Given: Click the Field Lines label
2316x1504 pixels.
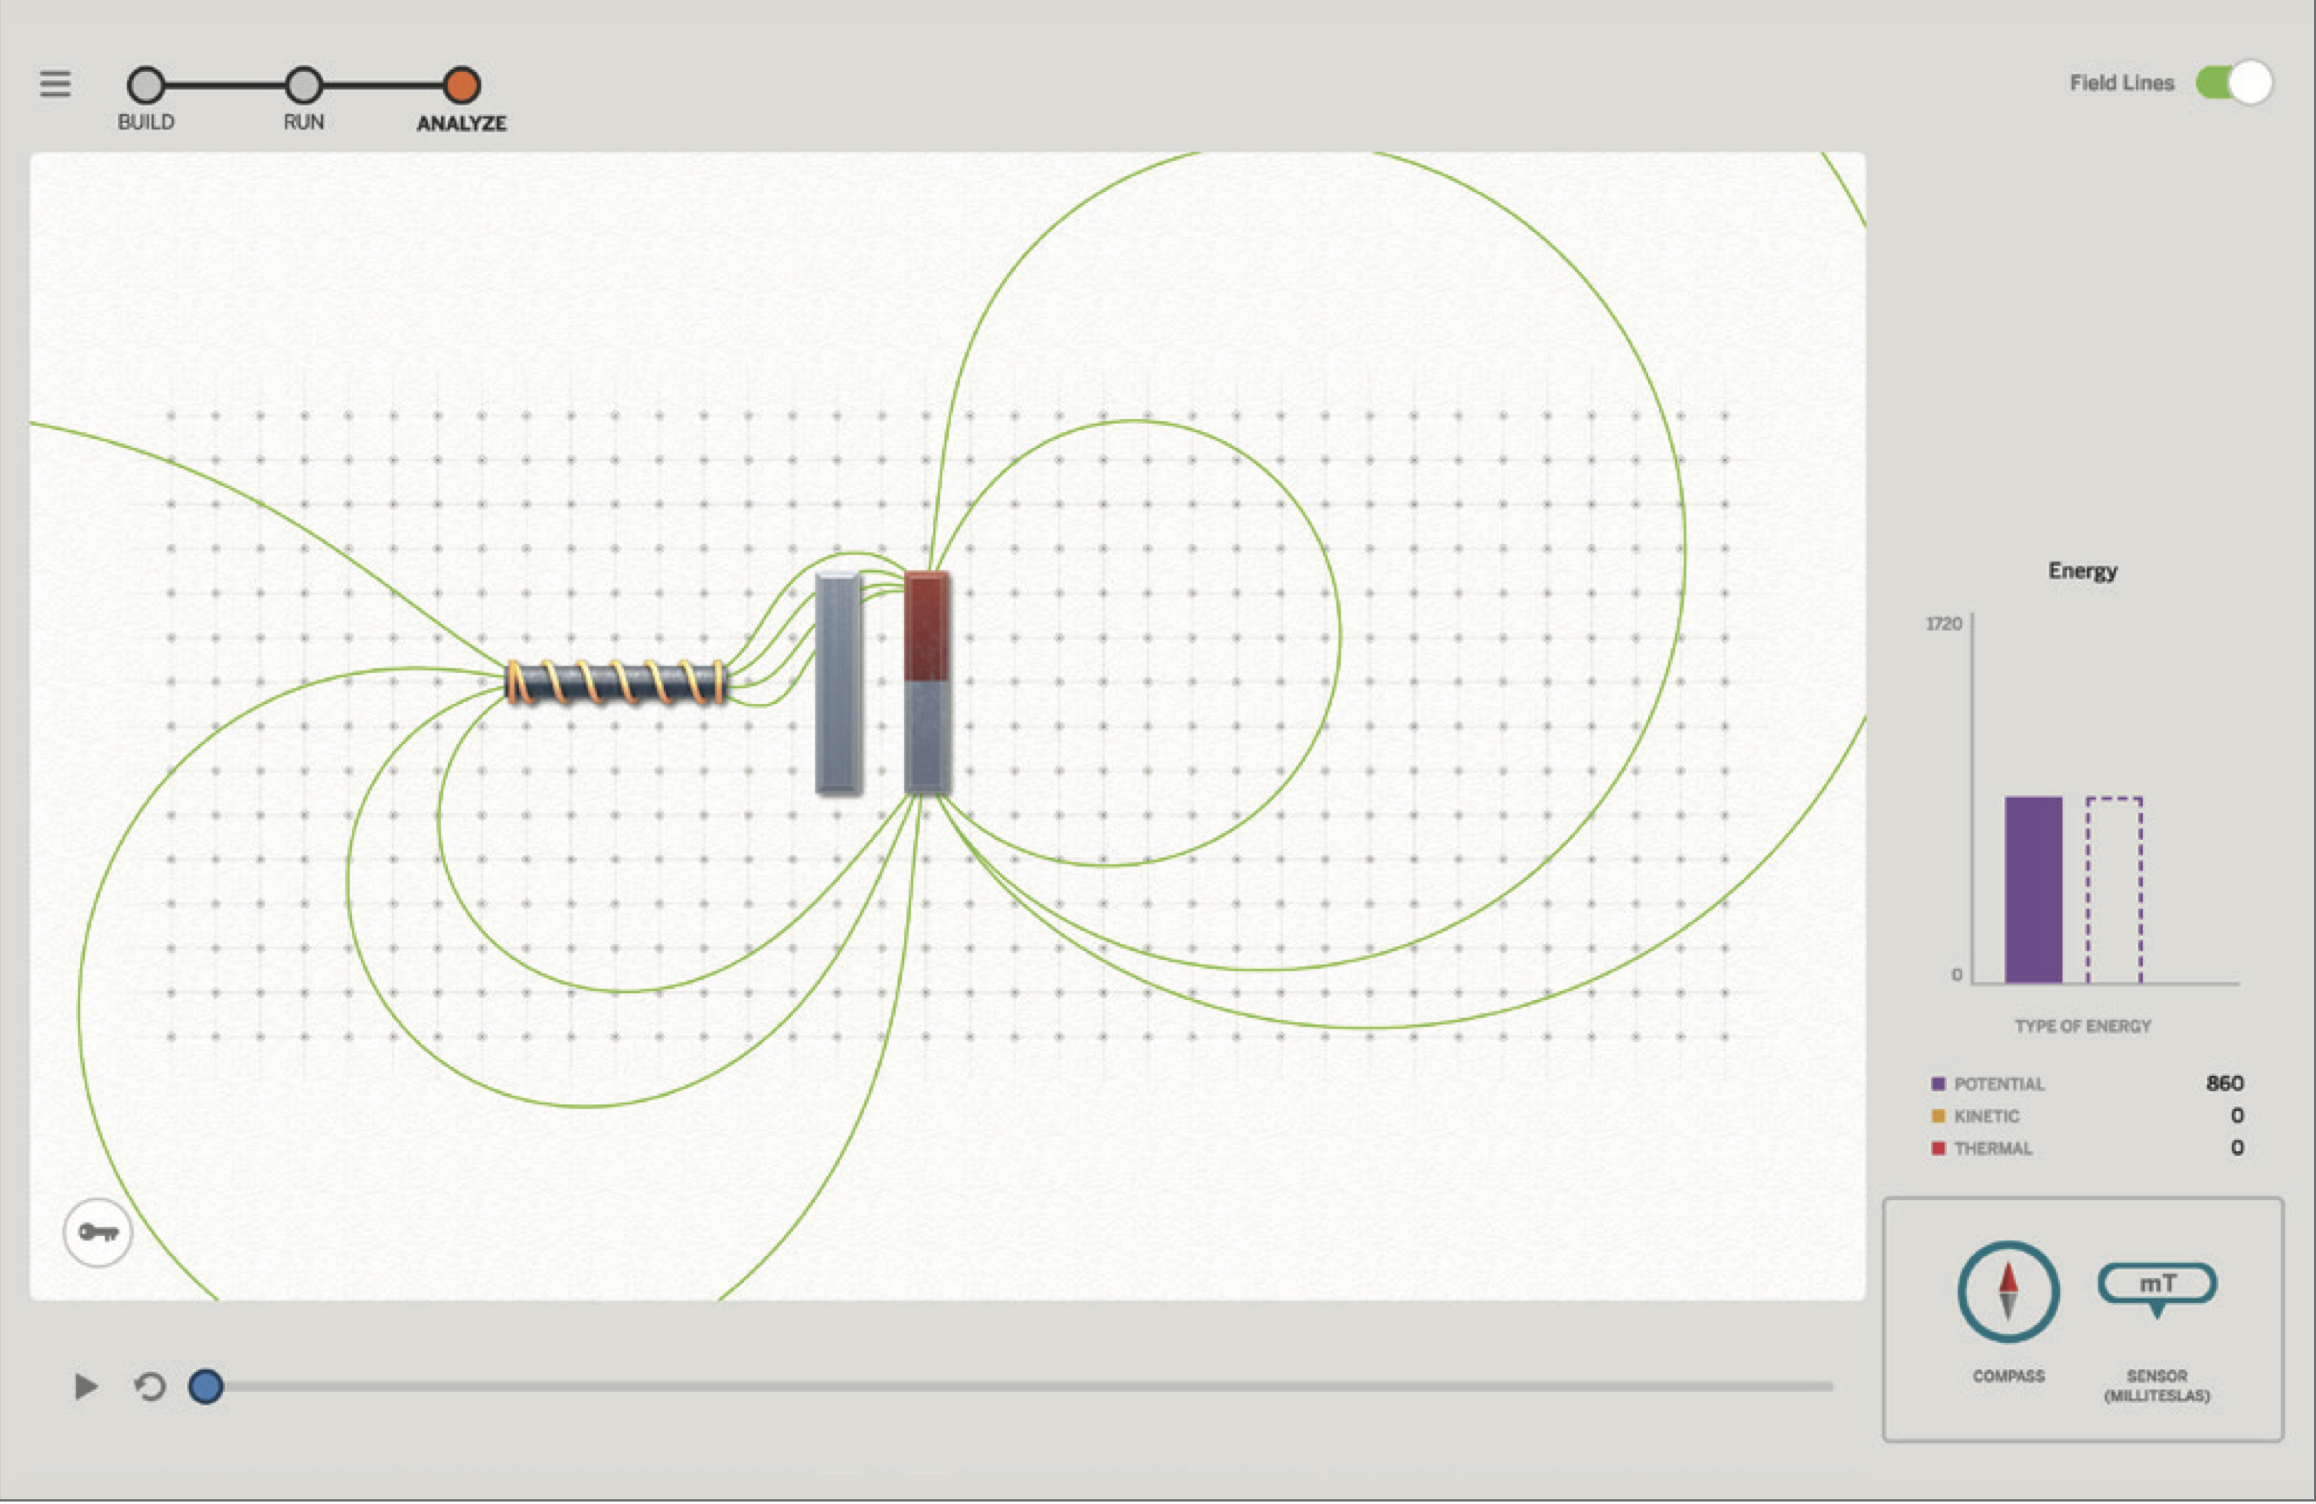Looking at the screenshot, I should (2121, 83).
